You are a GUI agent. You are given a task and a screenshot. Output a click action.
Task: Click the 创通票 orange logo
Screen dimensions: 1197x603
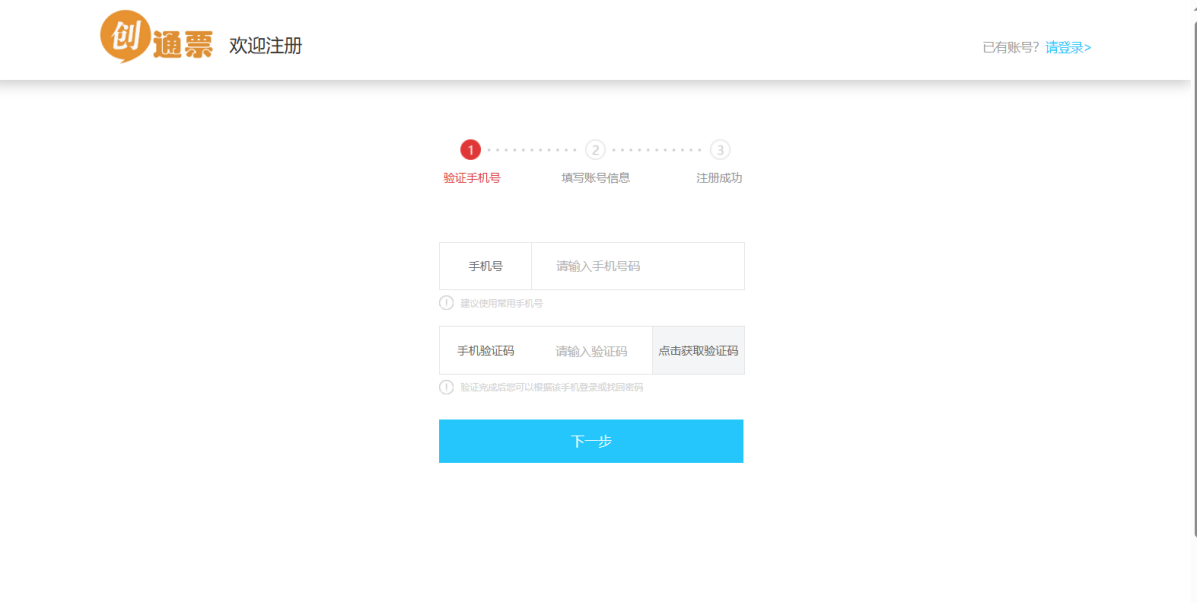click(156, 37)
